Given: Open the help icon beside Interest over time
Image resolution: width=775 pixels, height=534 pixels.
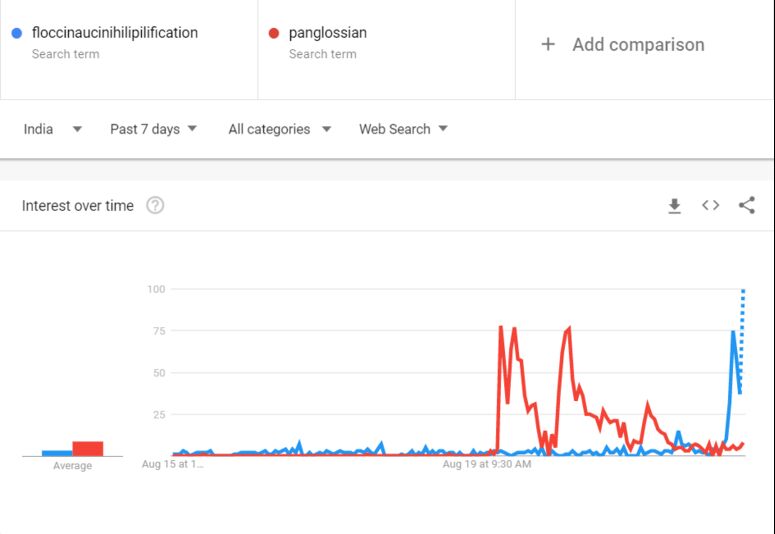Looking at the screenshot, I should (x=155, y=205).
